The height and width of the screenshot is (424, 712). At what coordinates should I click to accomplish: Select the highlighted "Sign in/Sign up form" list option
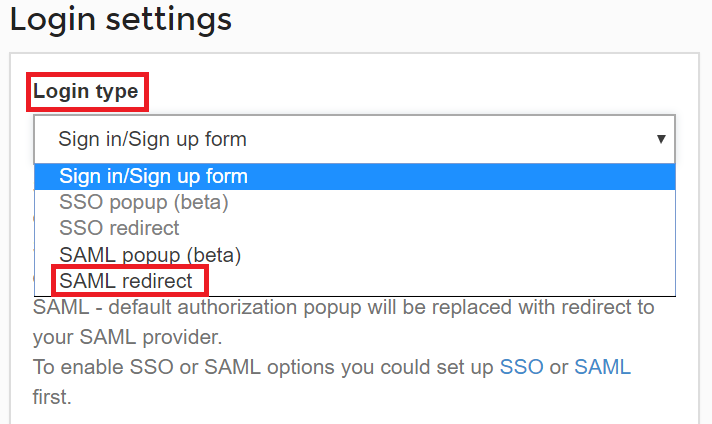(153, 177)
